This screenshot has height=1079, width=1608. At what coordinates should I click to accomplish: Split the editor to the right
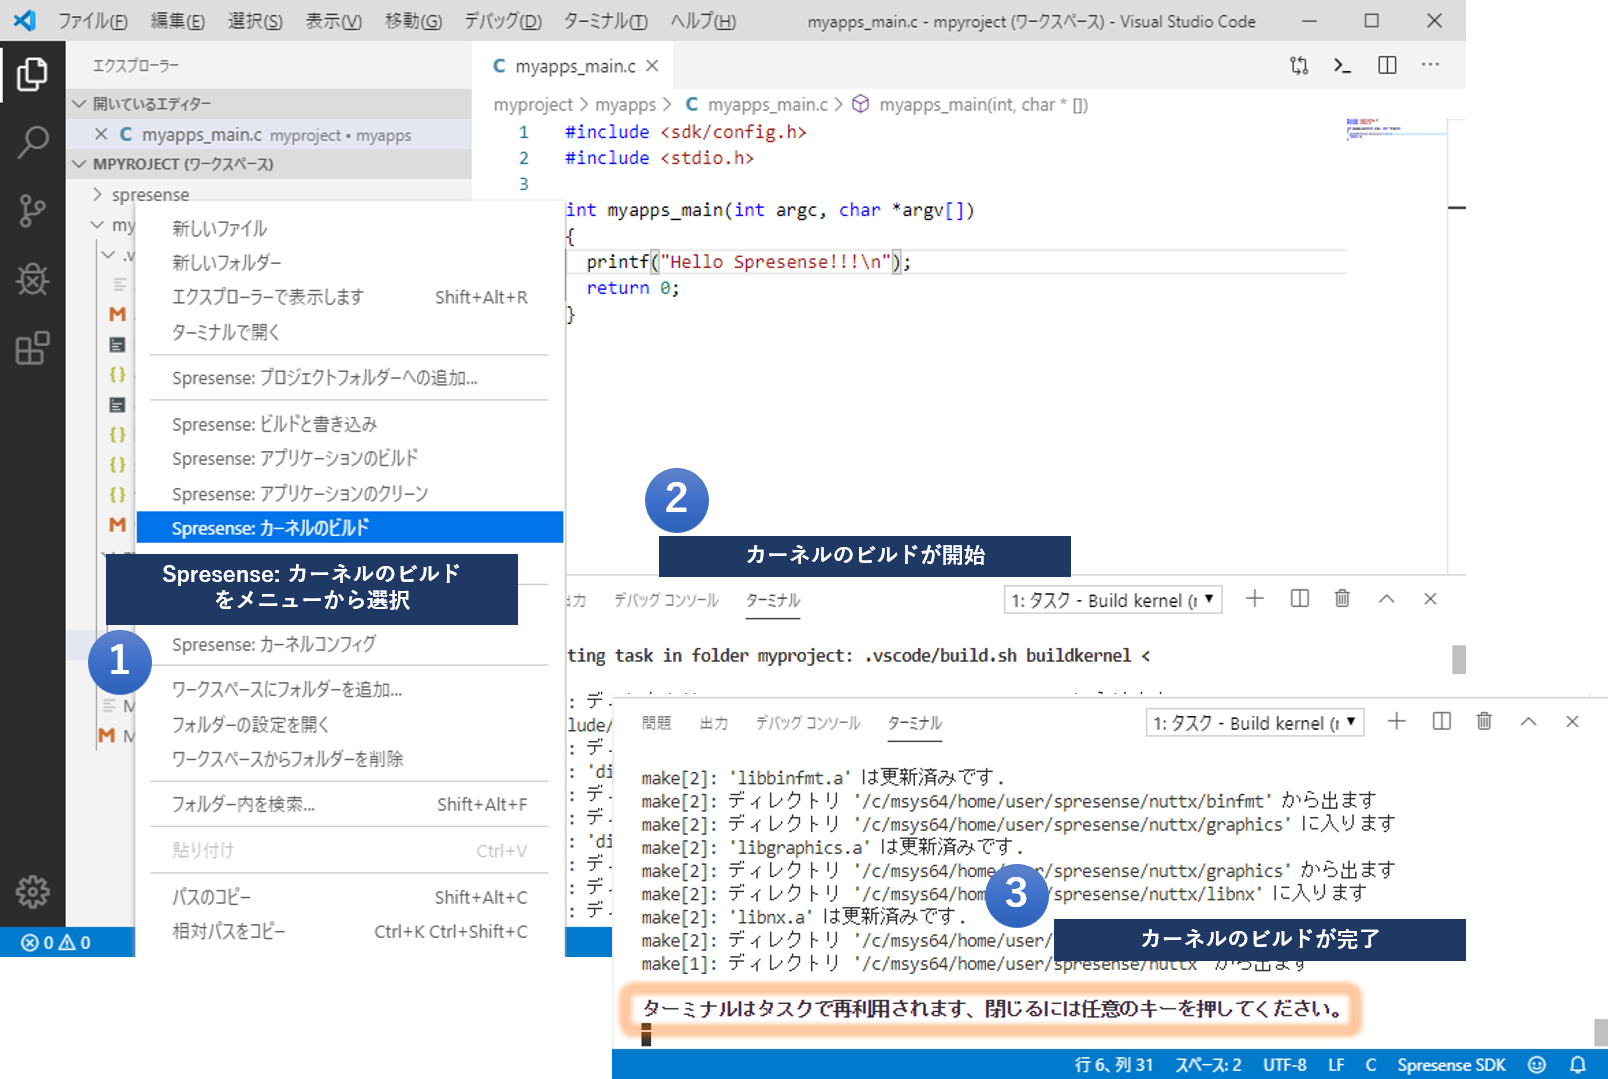point(1387,65)
